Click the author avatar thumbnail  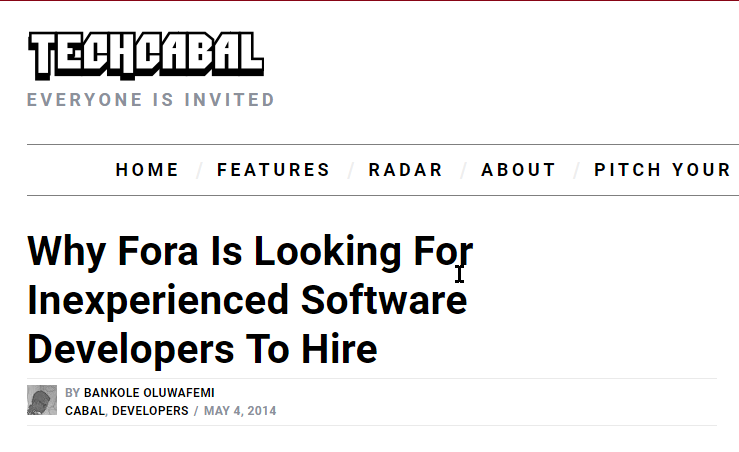coord(42,400)
